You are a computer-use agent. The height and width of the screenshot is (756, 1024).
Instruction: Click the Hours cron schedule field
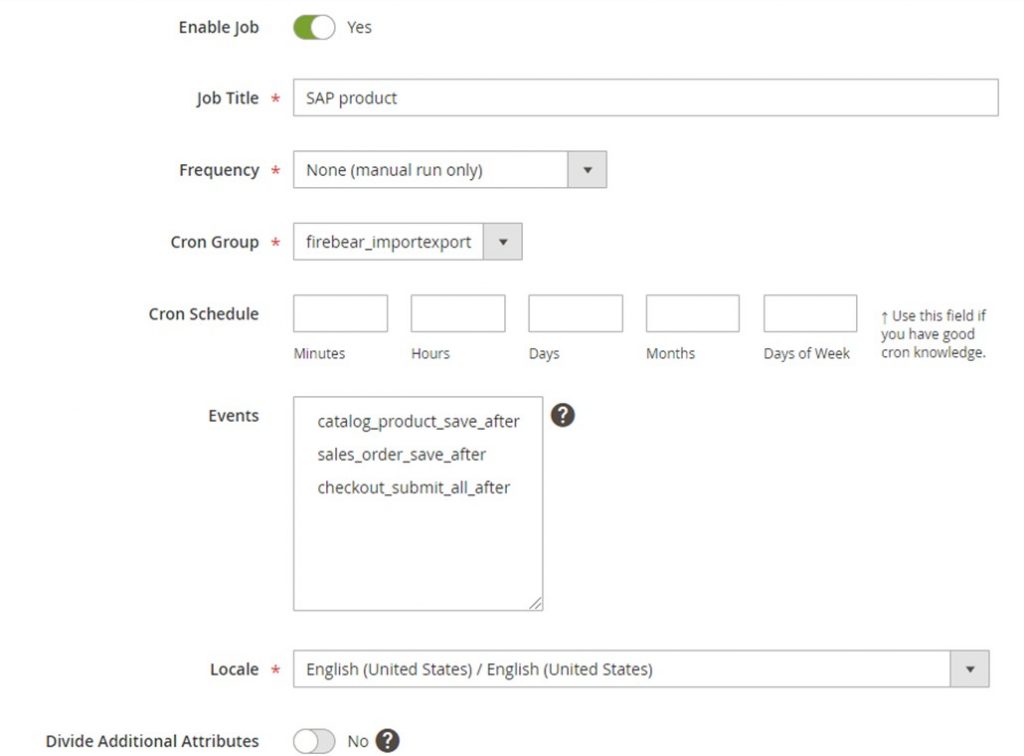pyautogui.click(x=457, y=312)
